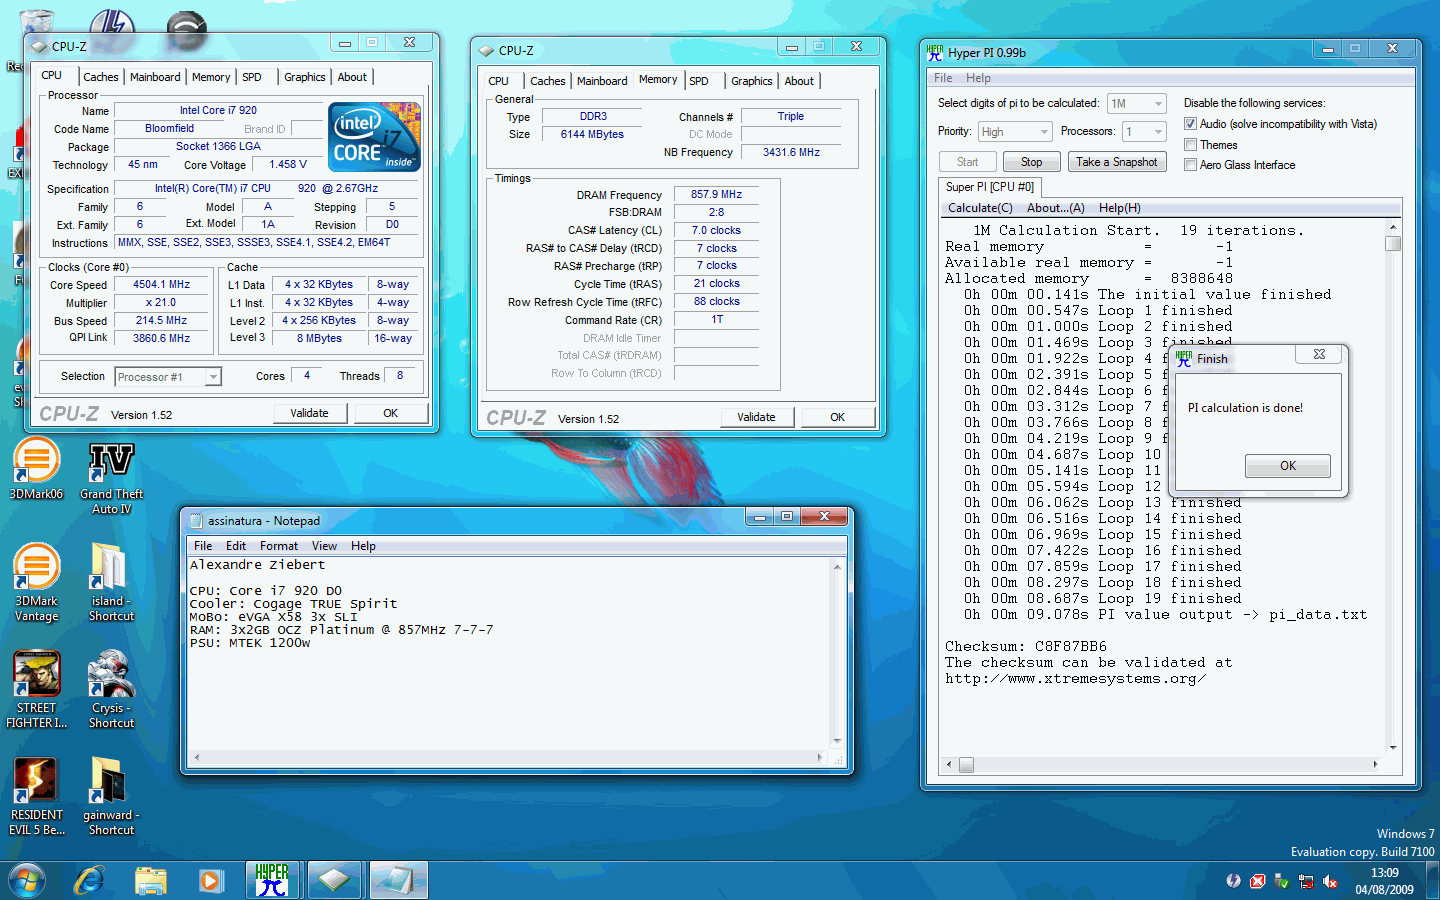Viewport: 1440px width, 900px height.
Task: Click OK in left CPU-Z window
Action: point(391,413)
